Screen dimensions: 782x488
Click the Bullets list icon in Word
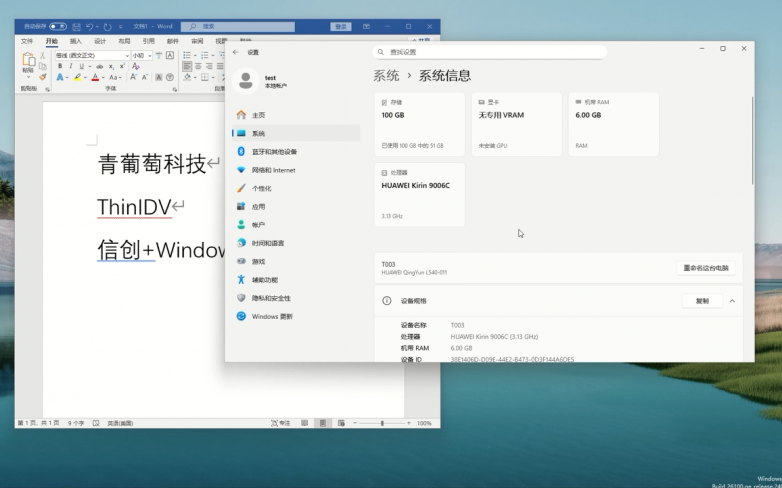187,55
